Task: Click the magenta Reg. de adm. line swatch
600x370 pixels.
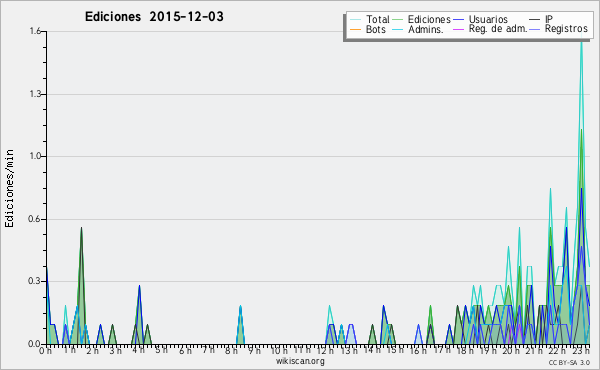Action: [x=458, y=29]
